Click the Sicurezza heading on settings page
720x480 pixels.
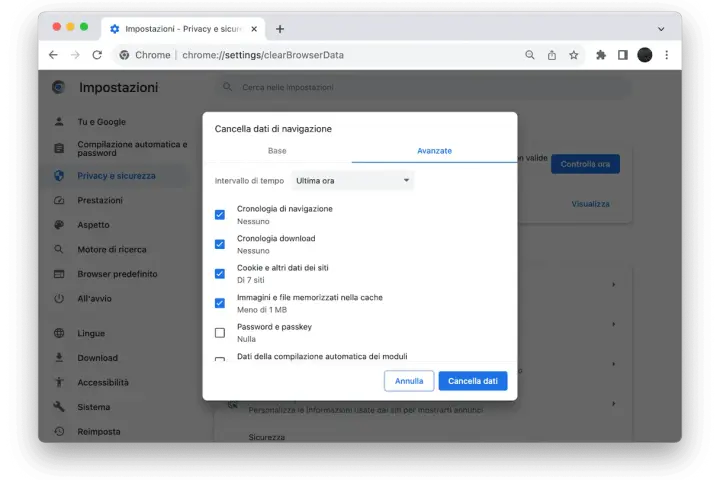(x=267, y=437)
